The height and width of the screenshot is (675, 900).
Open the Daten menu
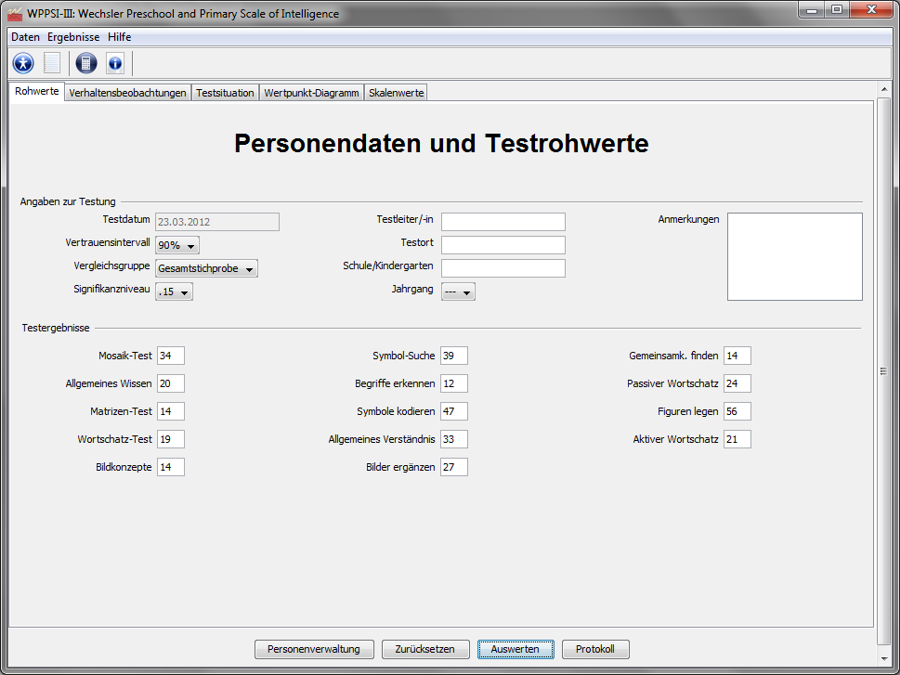point(25,37)
